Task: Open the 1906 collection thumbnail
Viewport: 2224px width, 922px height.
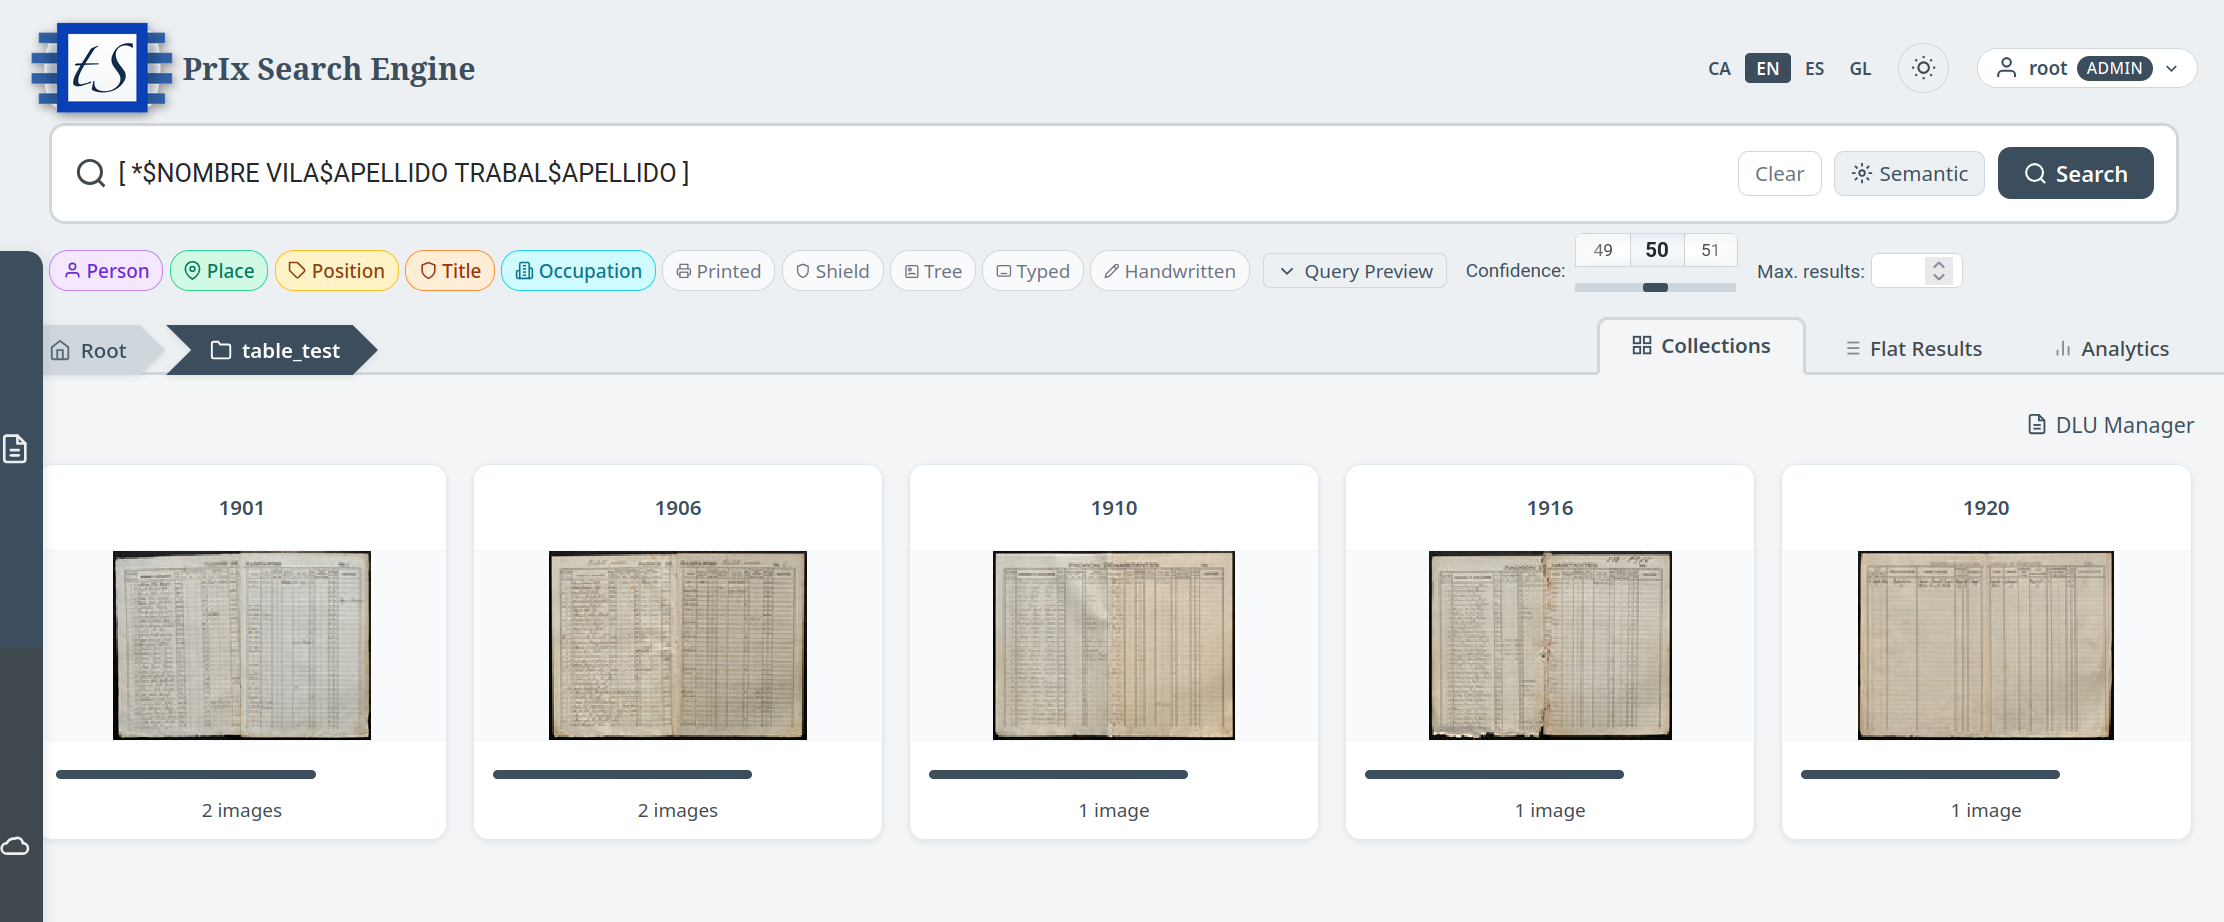Action: coord(678,645)
